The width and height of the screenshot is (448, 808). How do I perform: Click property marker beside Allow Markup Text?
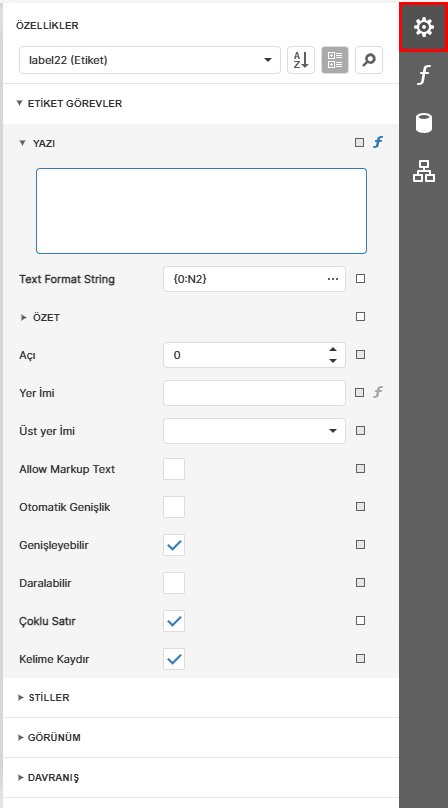click(x=360, y=468)
